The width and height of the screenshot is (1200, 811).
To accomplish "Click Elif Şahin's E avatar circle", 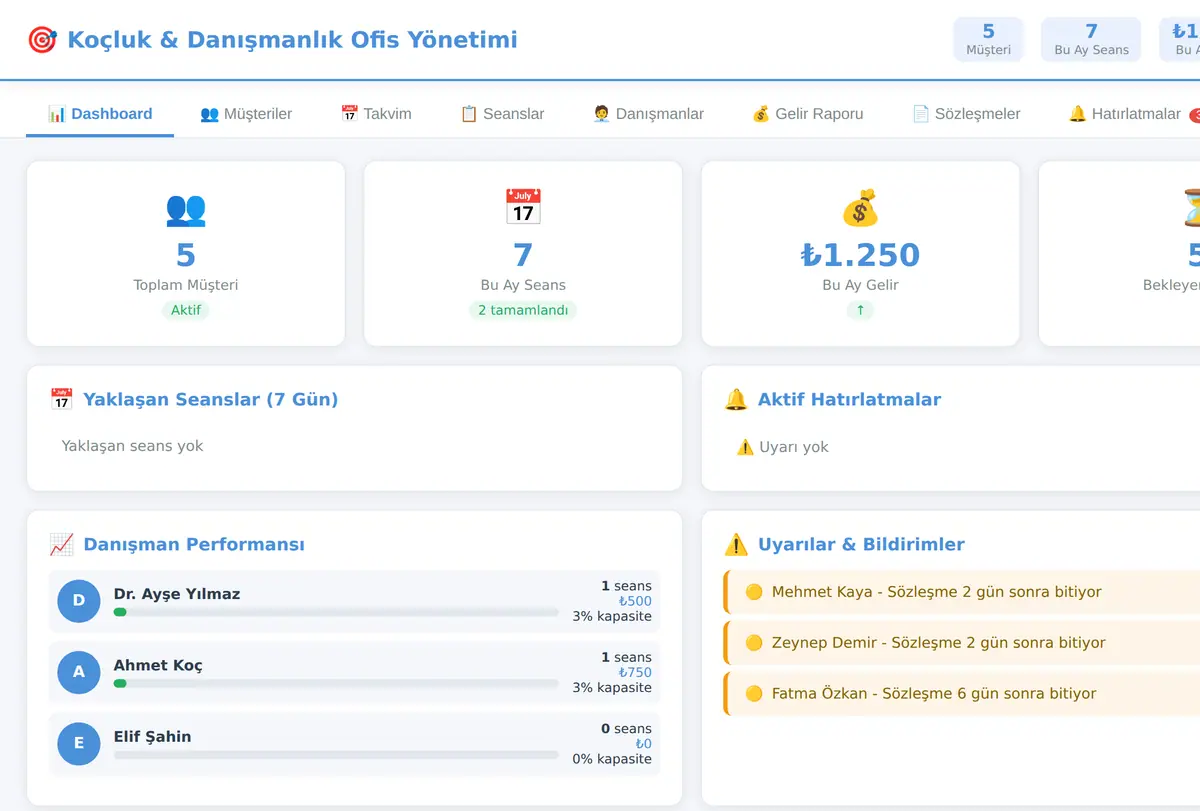I will [79, 744].
